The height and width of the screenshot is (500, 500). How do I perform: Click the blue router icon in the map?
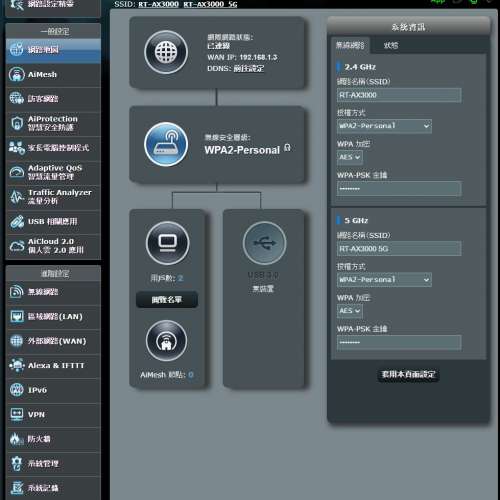tap(166, 144)
